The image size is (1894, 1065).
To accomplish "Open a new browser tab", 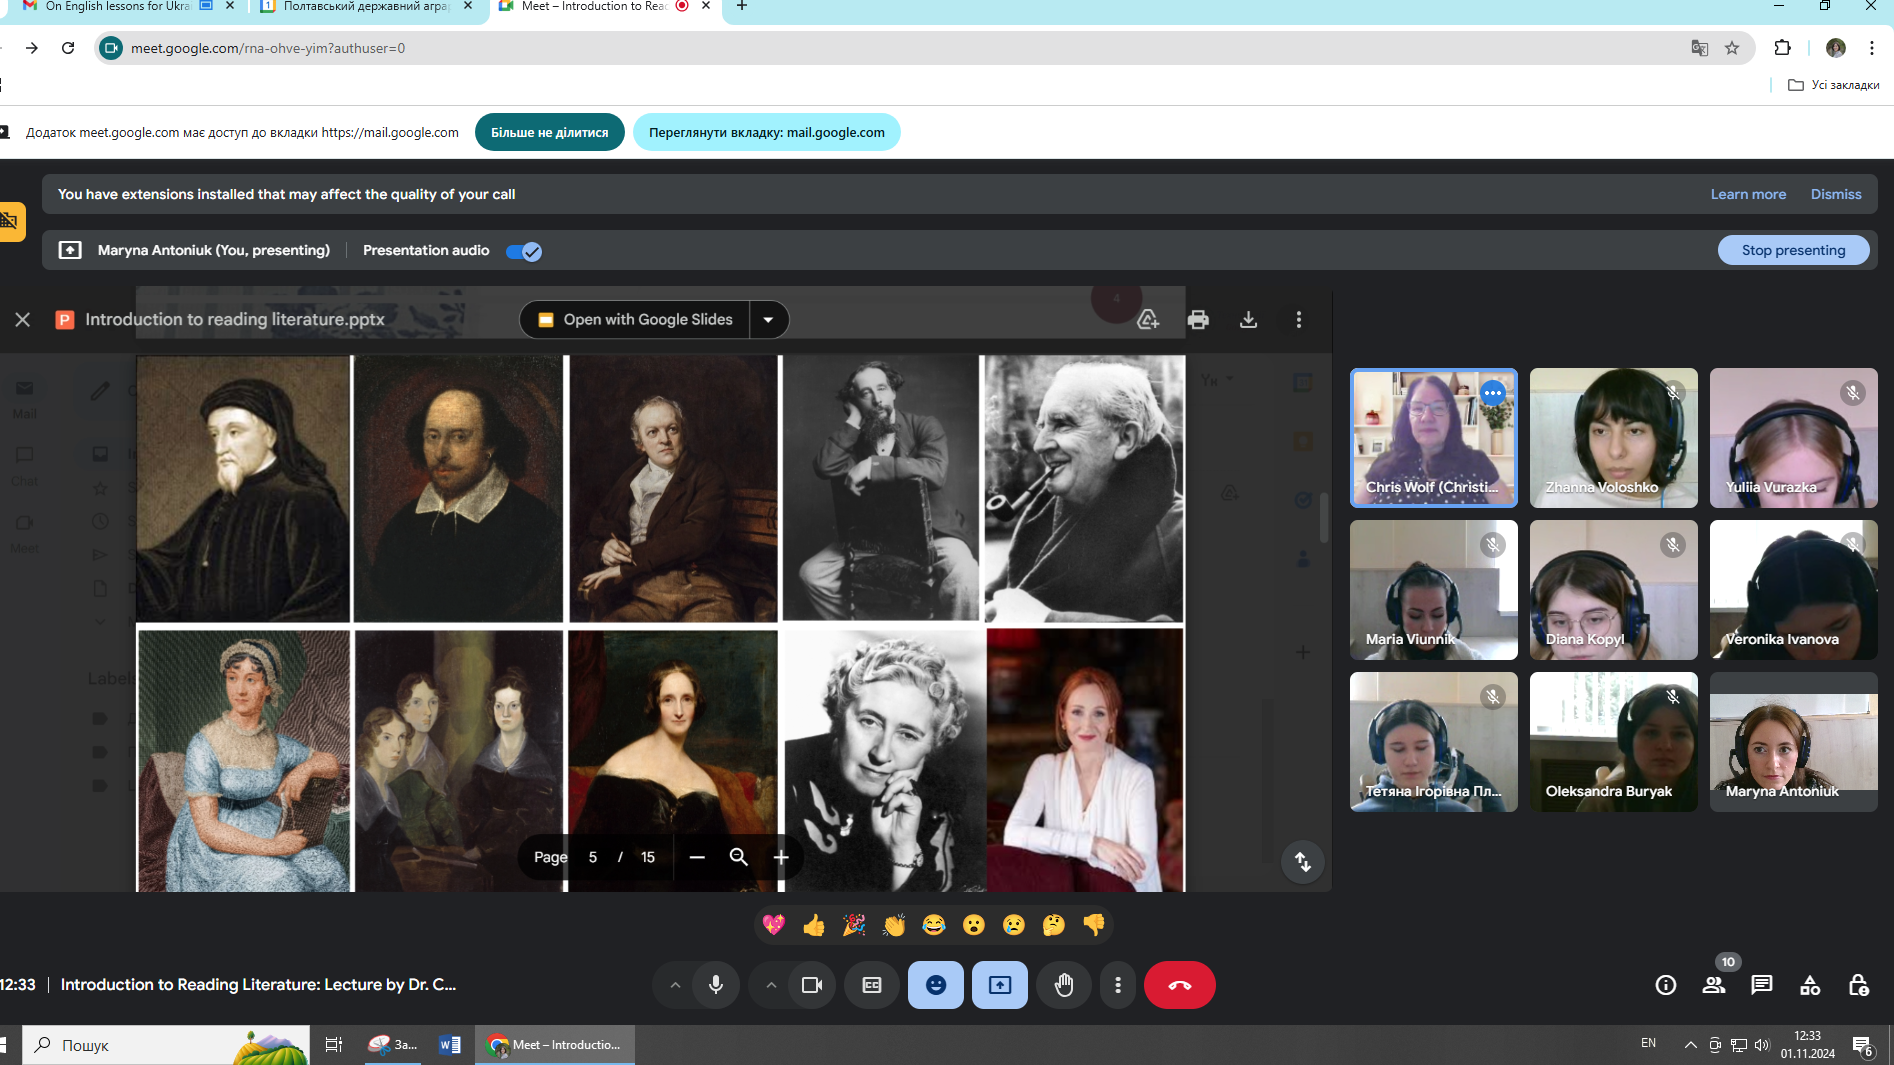I will click(742, 7).
